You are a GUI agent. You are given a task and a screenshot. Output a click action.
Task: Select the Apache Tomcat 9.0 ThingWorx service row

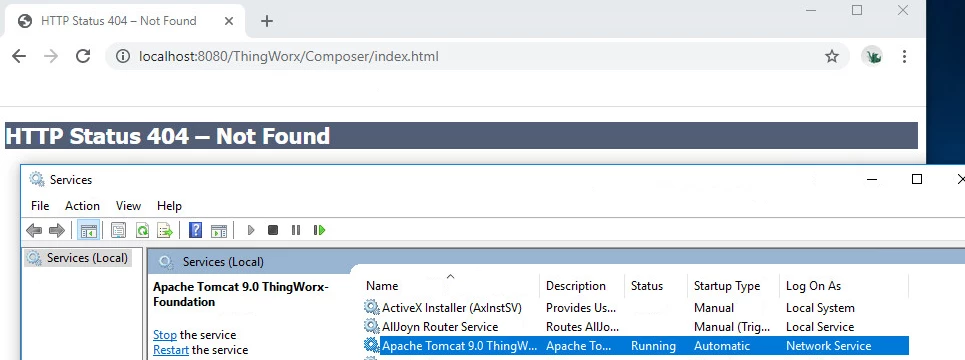[635, 346]
